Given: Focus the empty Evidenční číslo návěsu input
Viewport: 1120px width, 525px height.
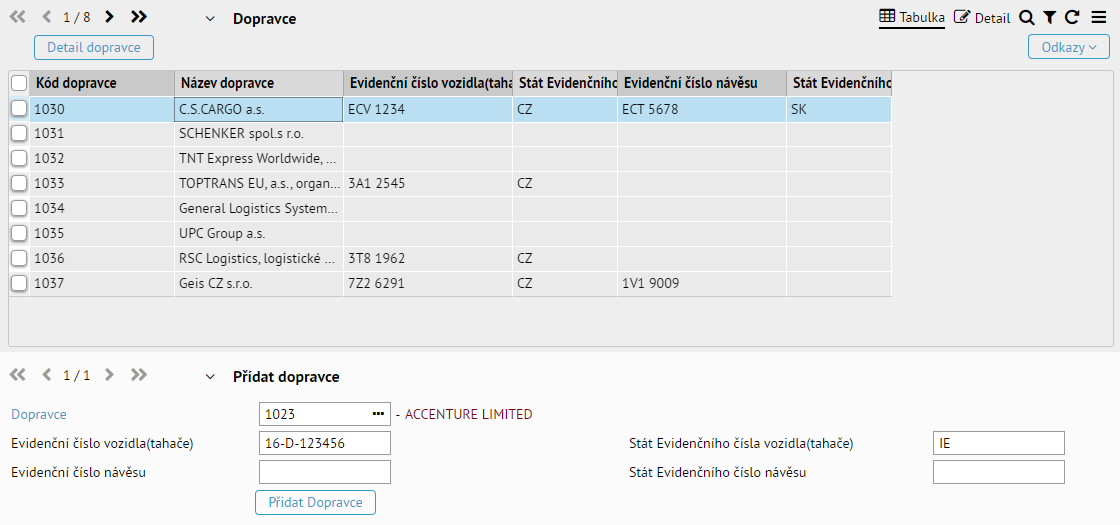Looking at the screenshot, I should [325, 472].
